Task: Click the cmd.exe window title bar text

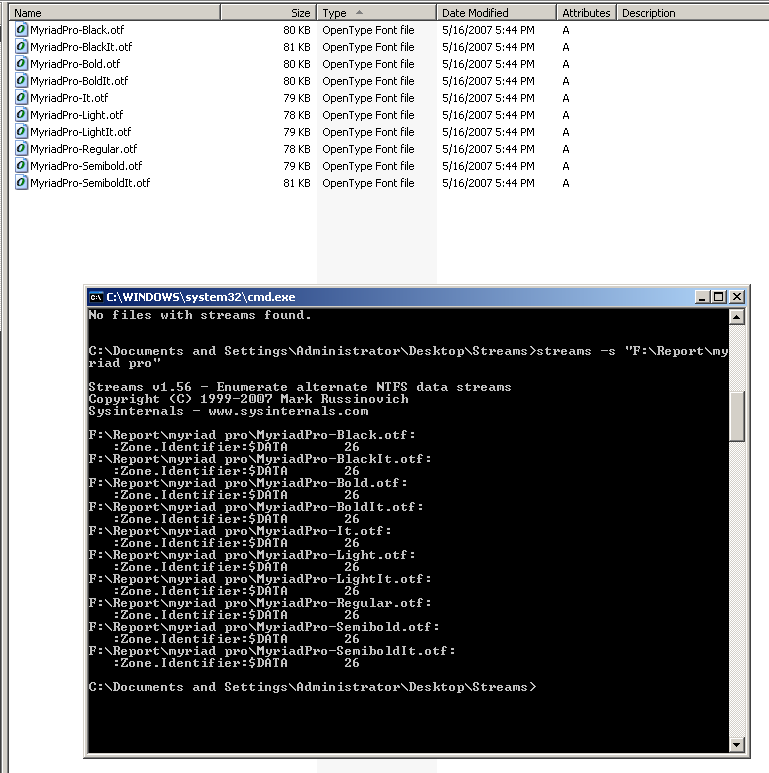Action: pos(201,297)
